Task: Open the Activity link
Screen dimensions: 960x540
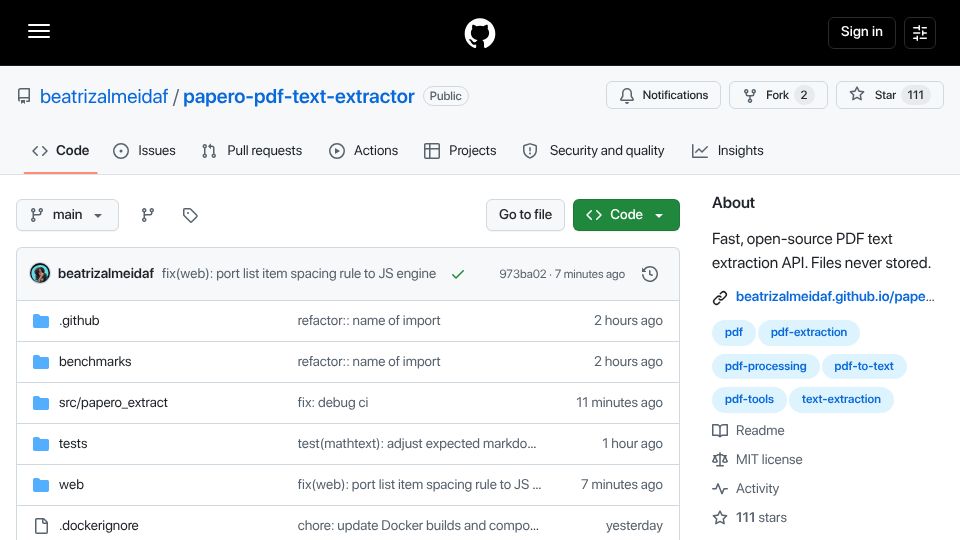Action: [x=746, y=489]
